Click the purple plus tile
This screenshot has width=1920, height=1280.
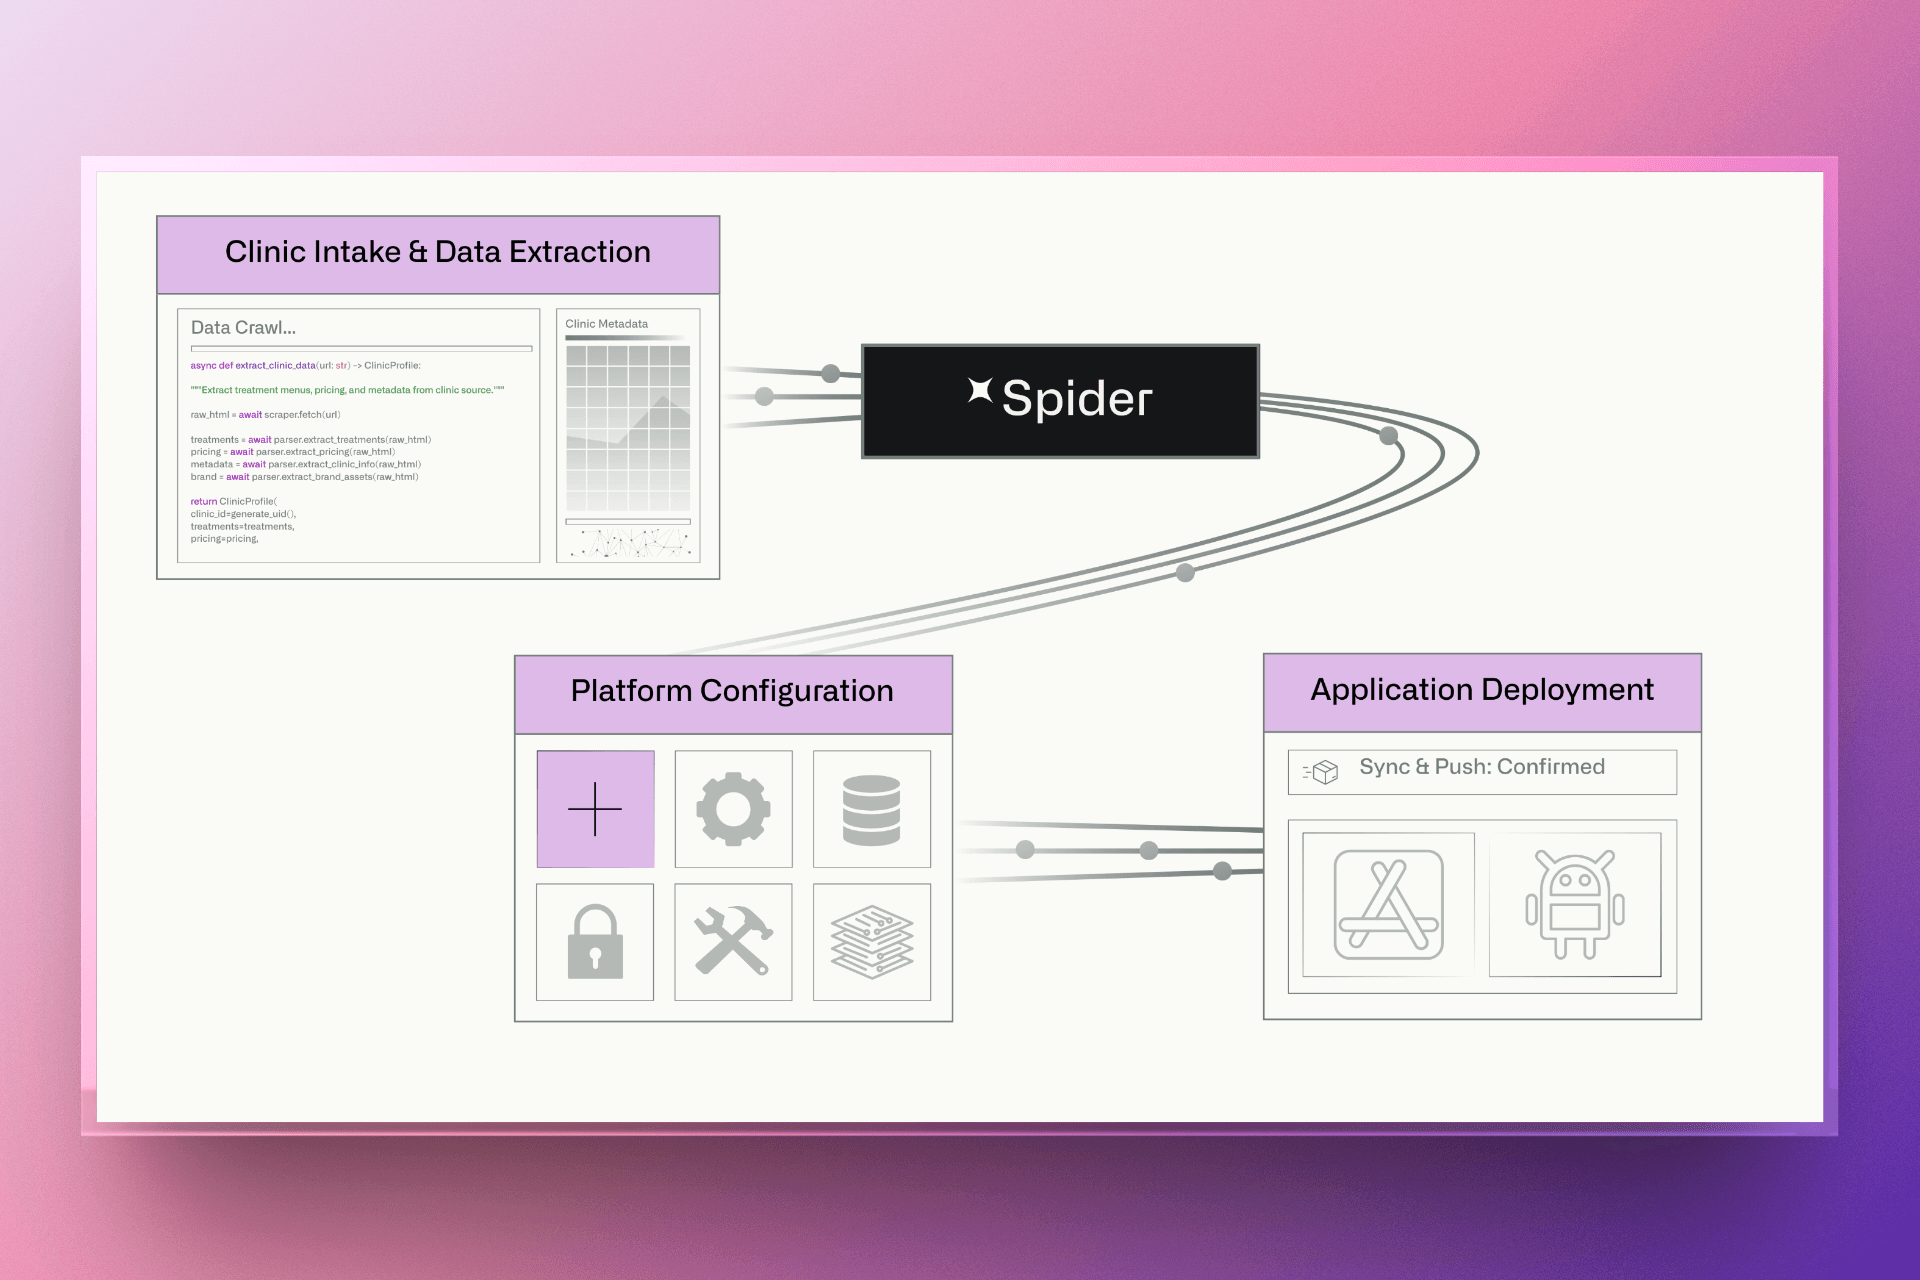[595, 808]
